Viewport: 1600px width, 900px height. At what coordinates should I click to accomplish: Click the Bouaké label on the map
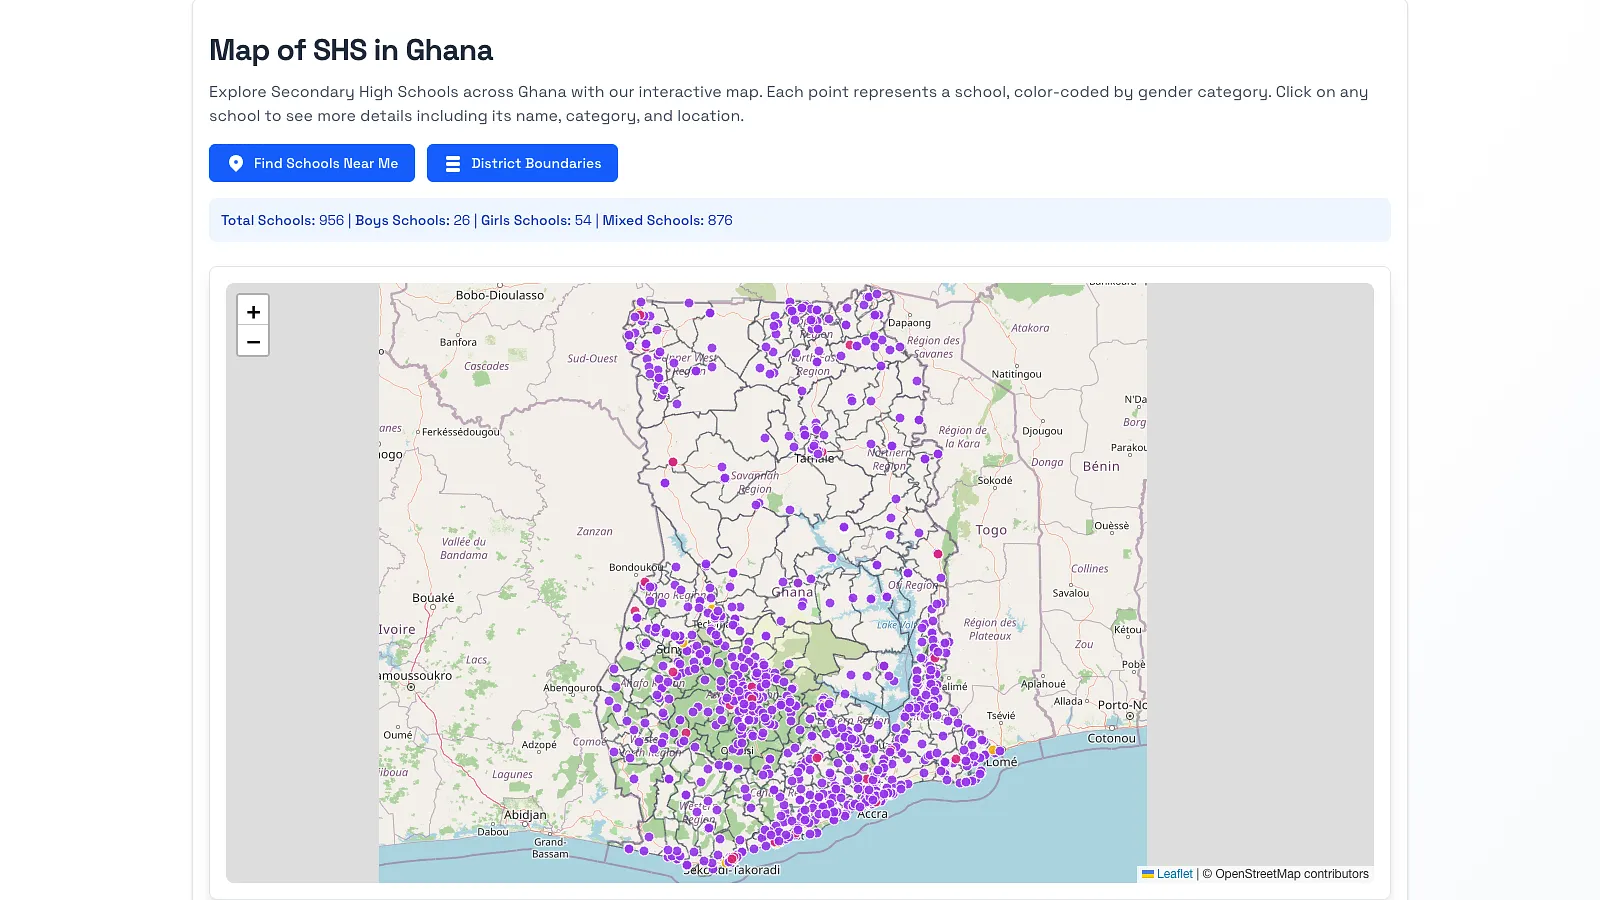[433, 598]
